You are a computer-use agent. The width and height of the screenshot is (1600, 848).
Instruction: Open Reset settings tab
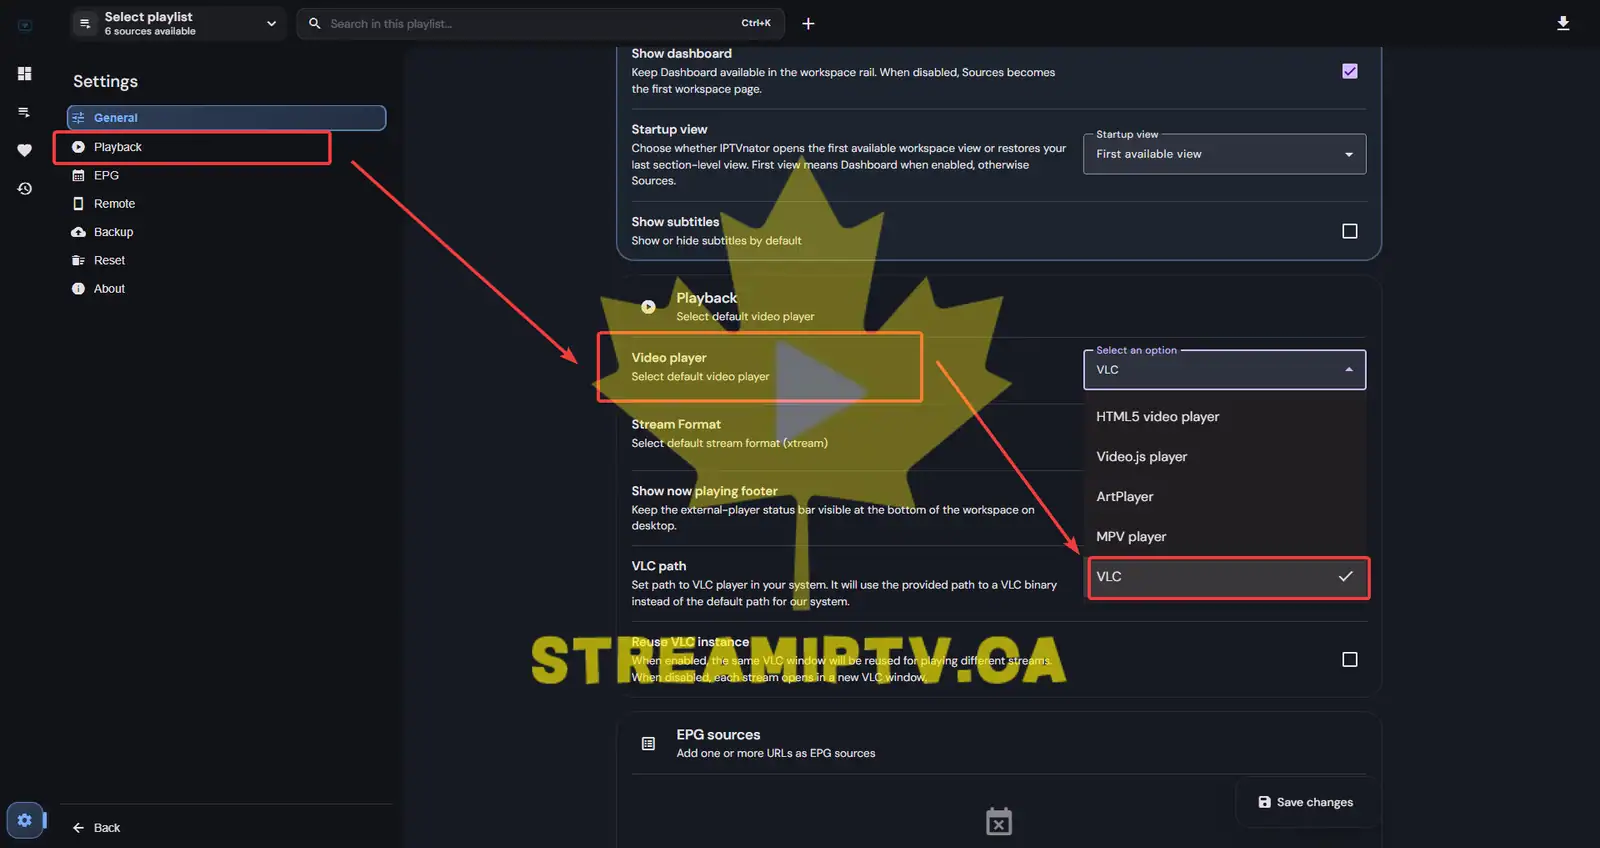click(x=226, y=260)
